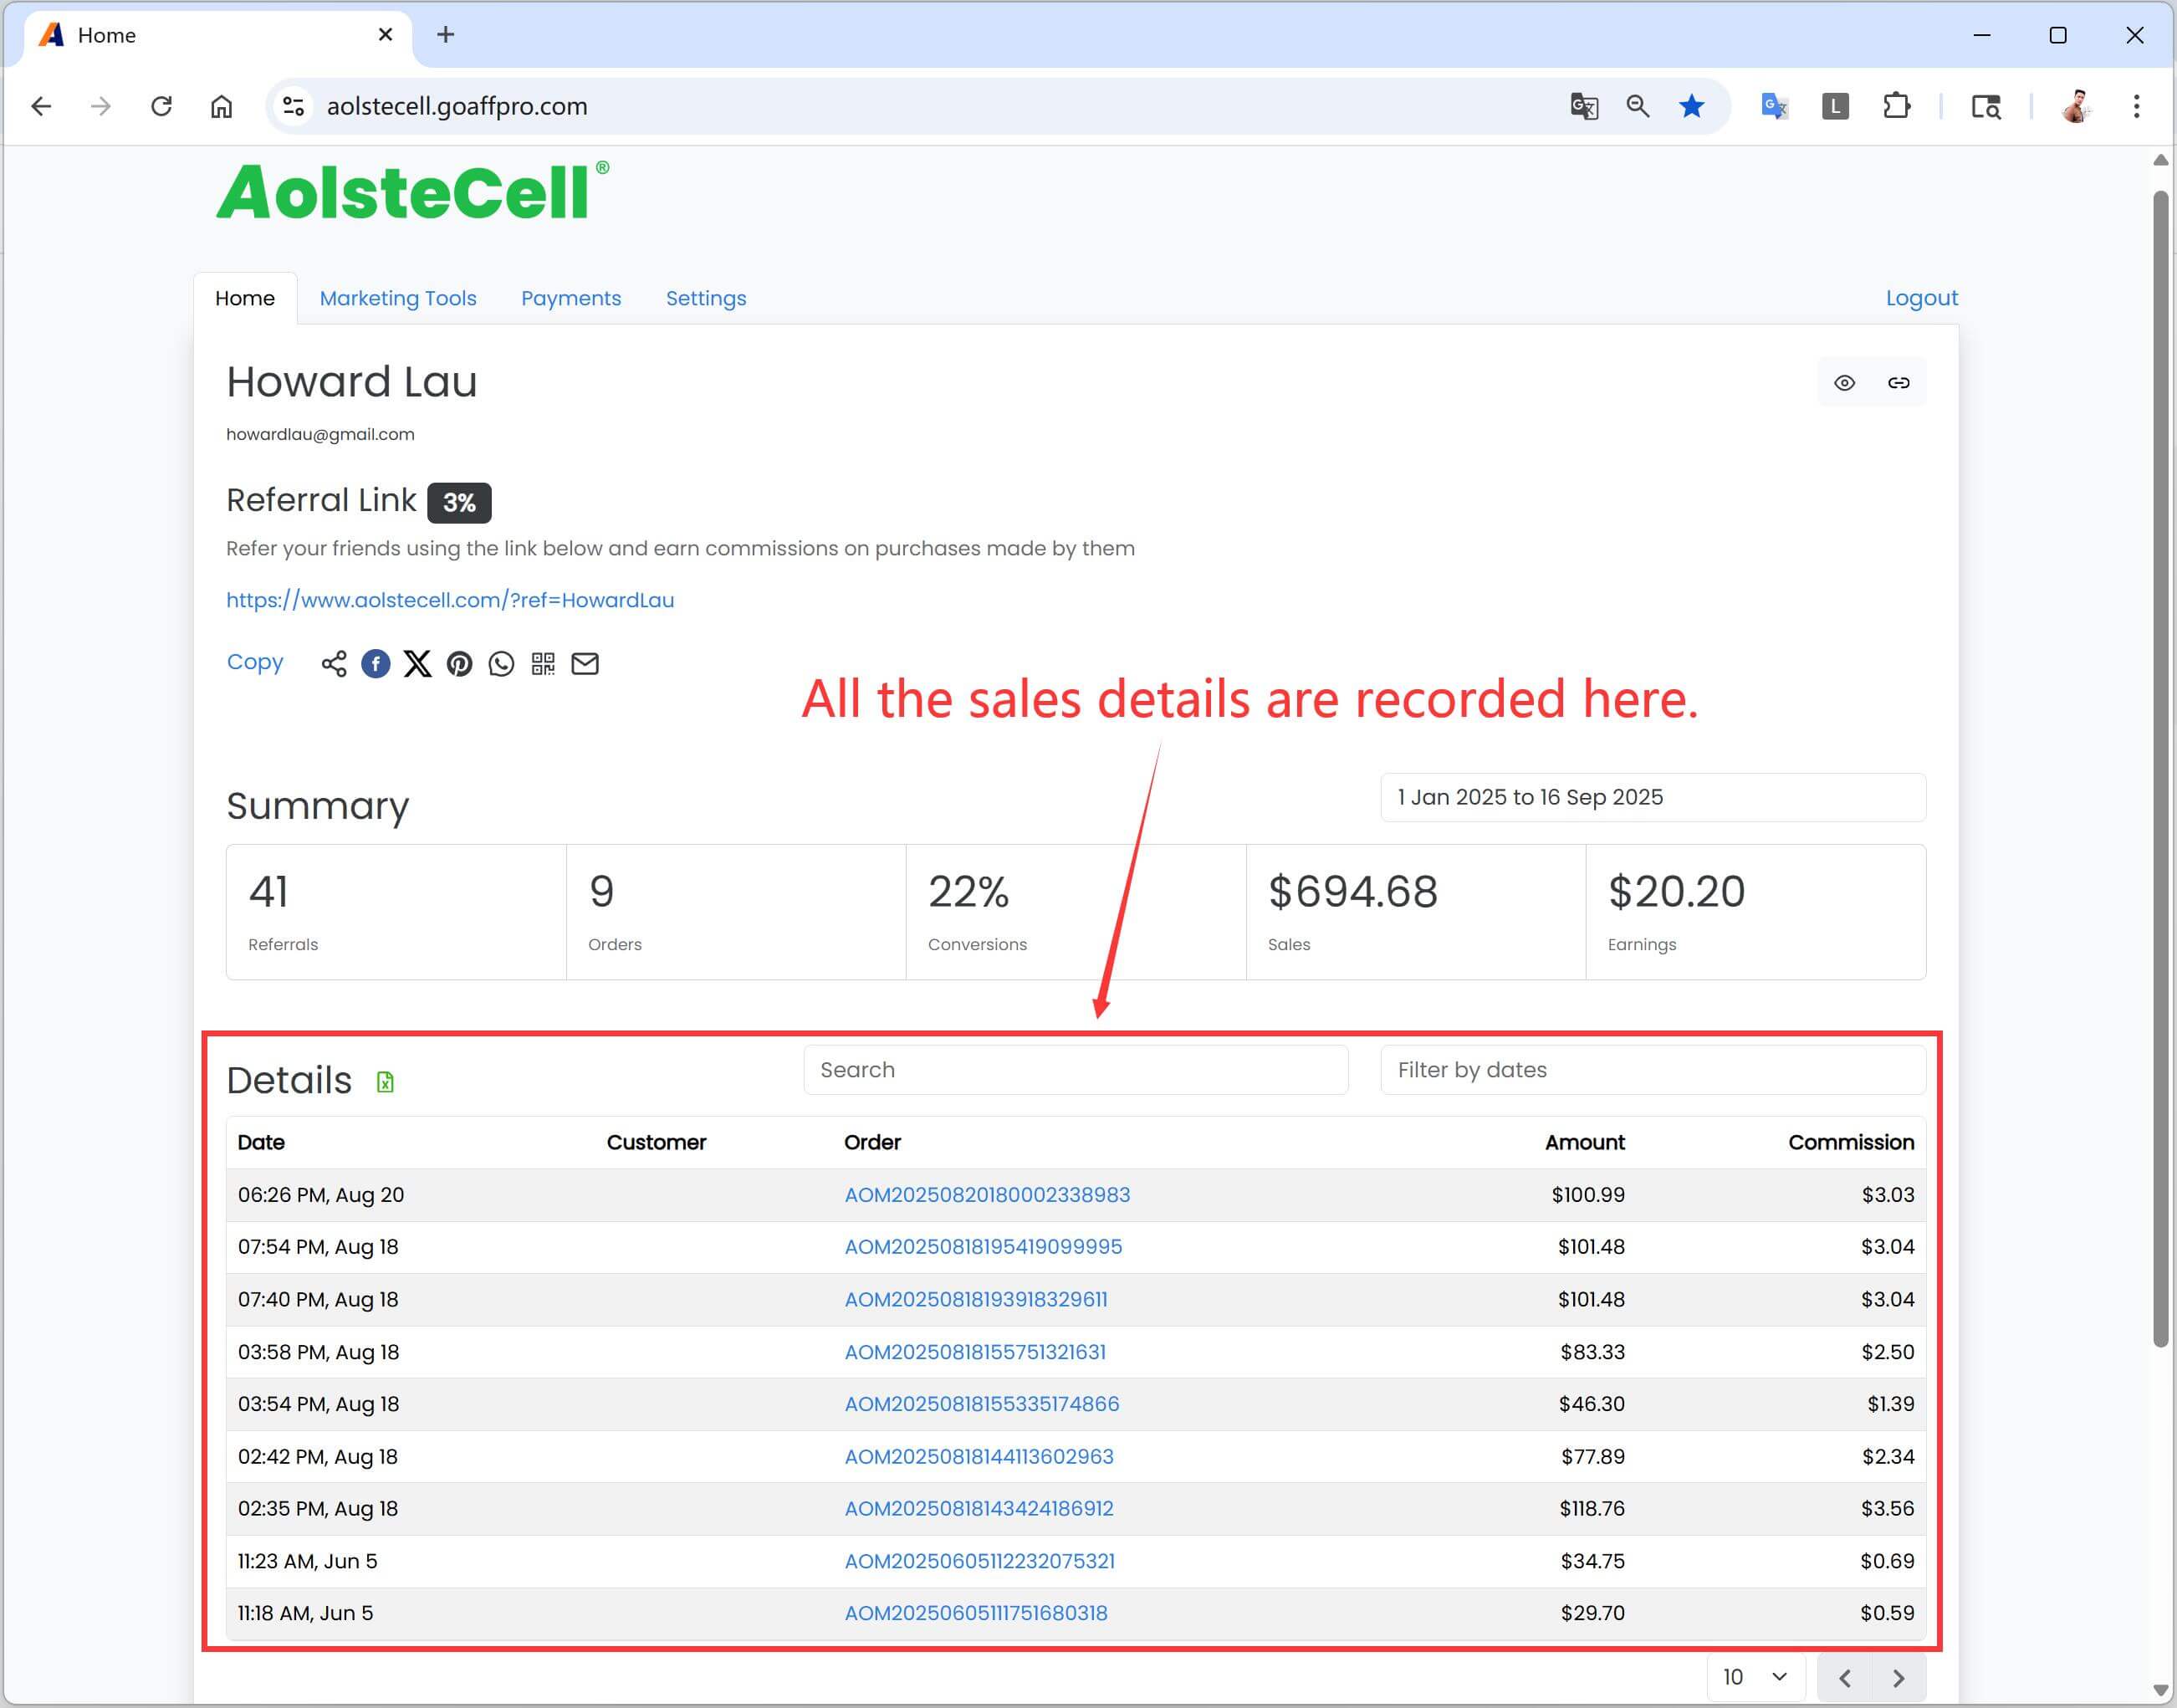Export details table to spreadsheet
Viewport: 2177px width, 1708px height.
point(385,1082)
